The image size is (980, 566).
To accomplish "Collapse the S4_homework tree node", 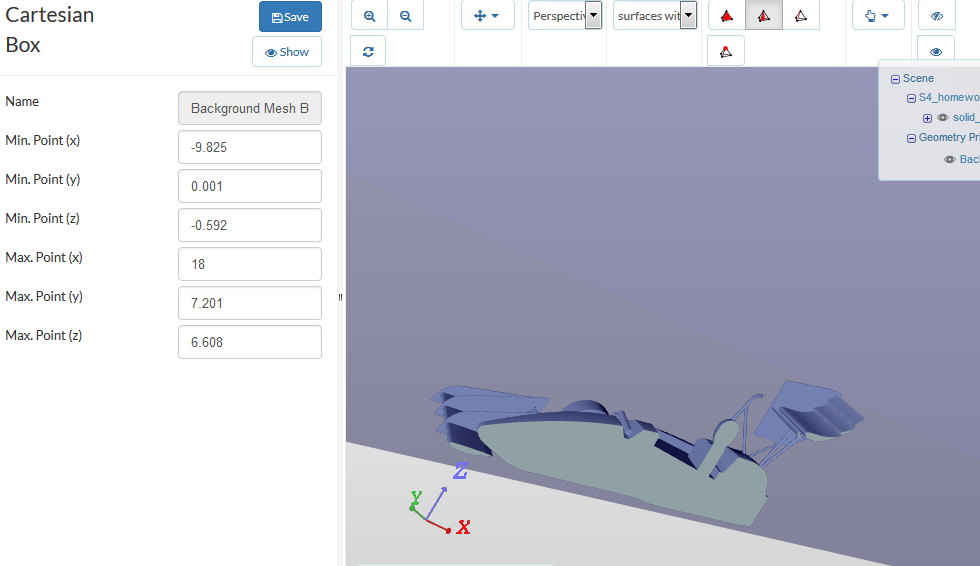I will pos(911,98).
